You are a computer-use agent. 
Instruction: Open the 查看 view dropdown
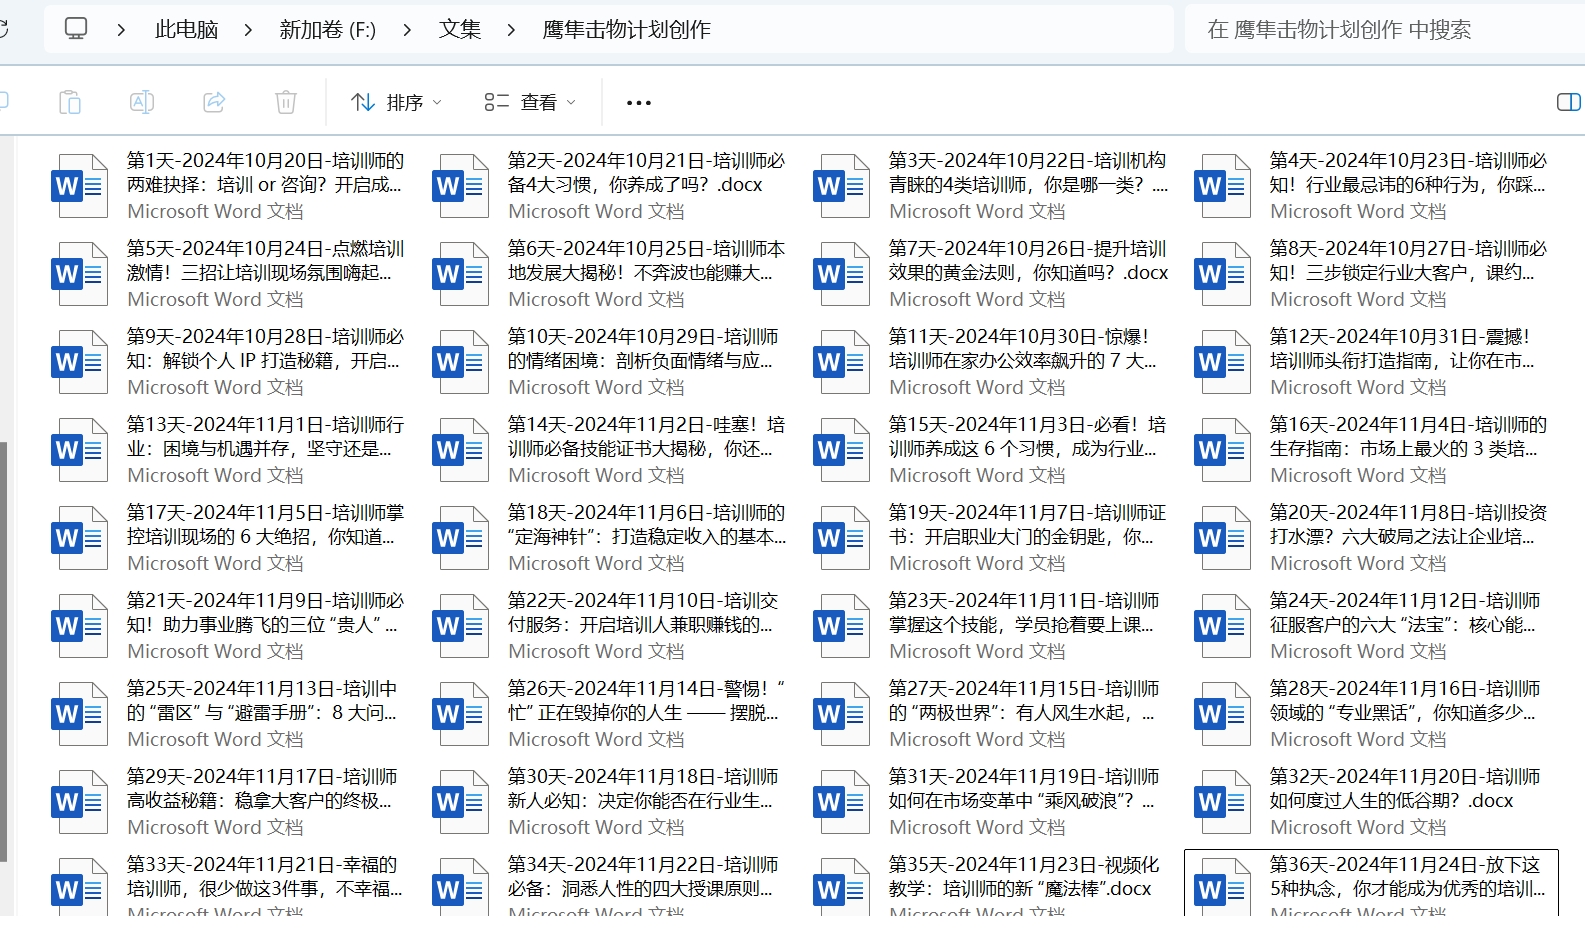(530, 102)
